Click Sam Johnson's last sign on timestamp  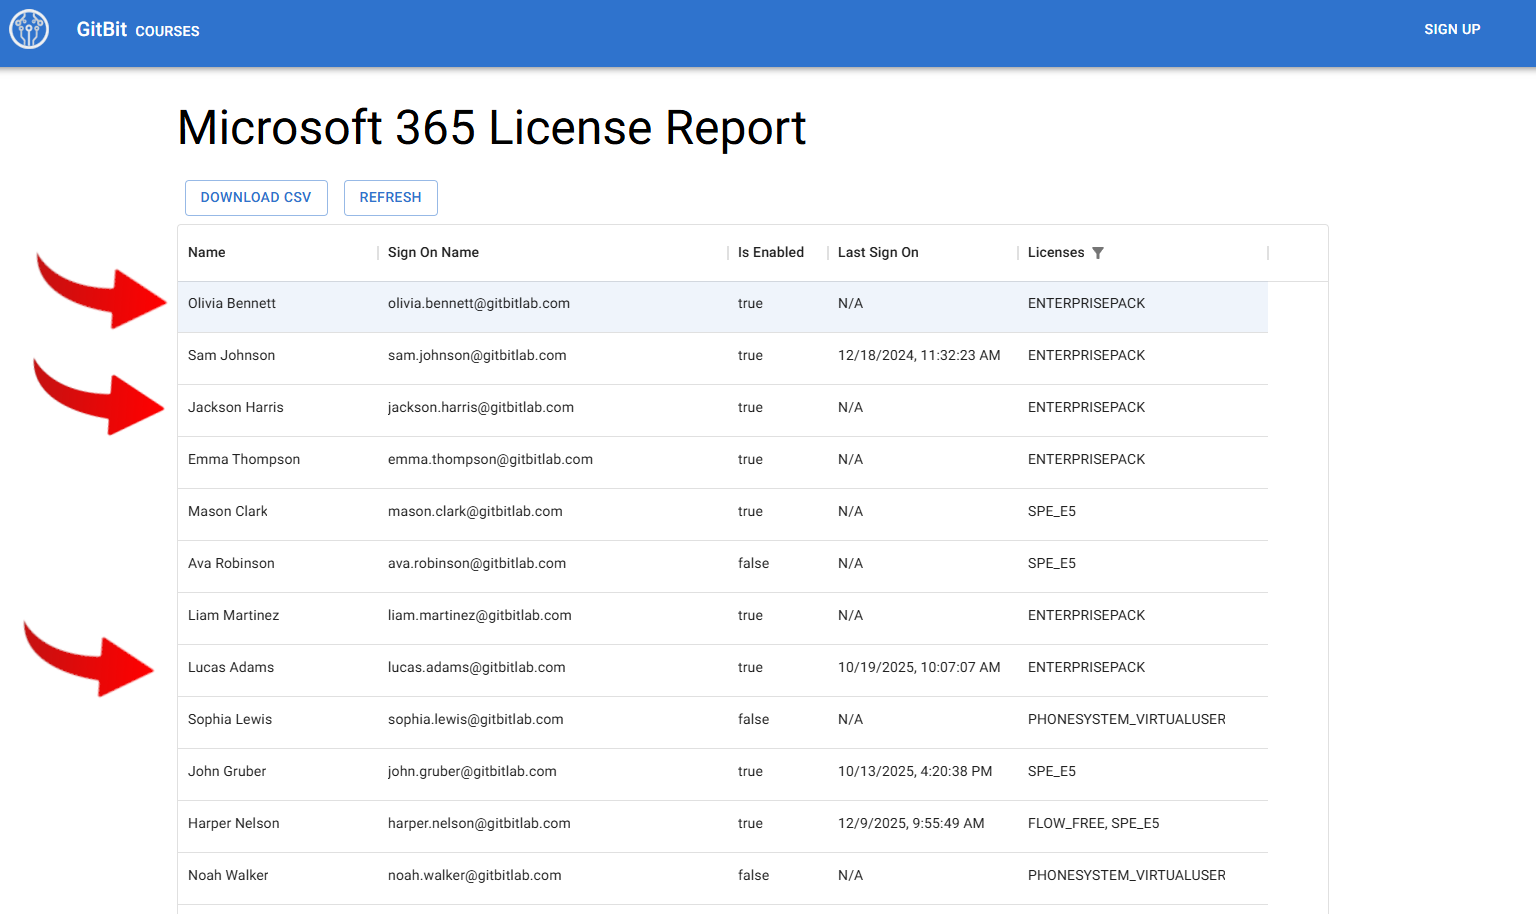pyautogui.click(x=919, y=355)
